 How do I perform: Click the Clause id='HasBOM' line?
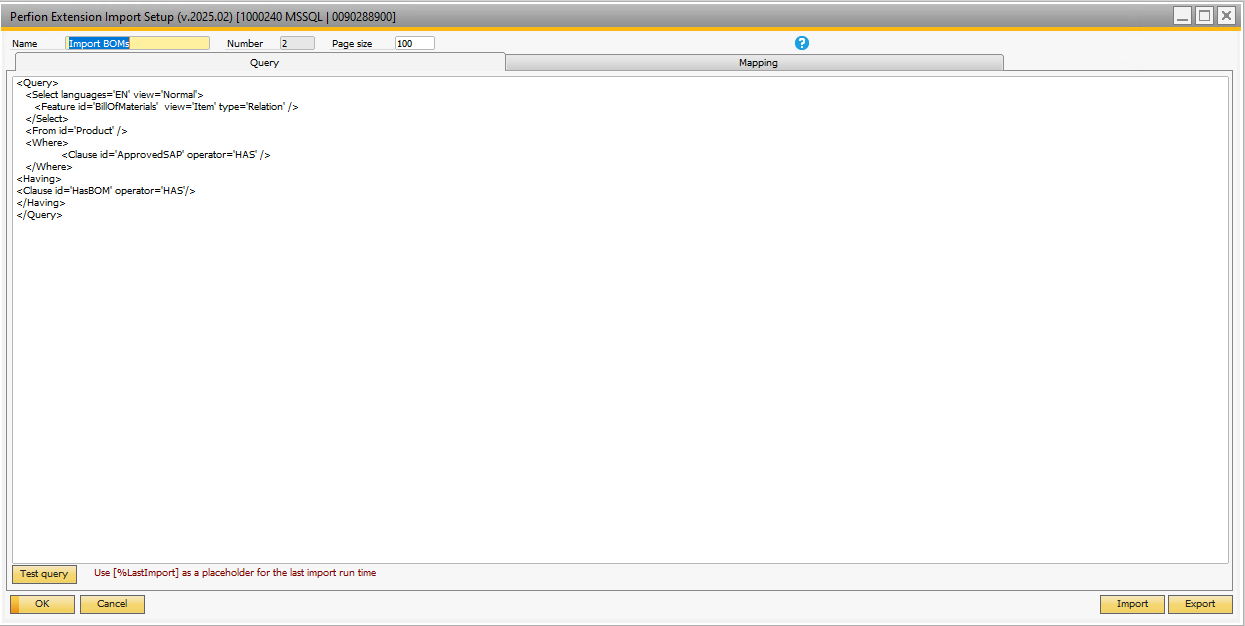click(x=106, y=191)
